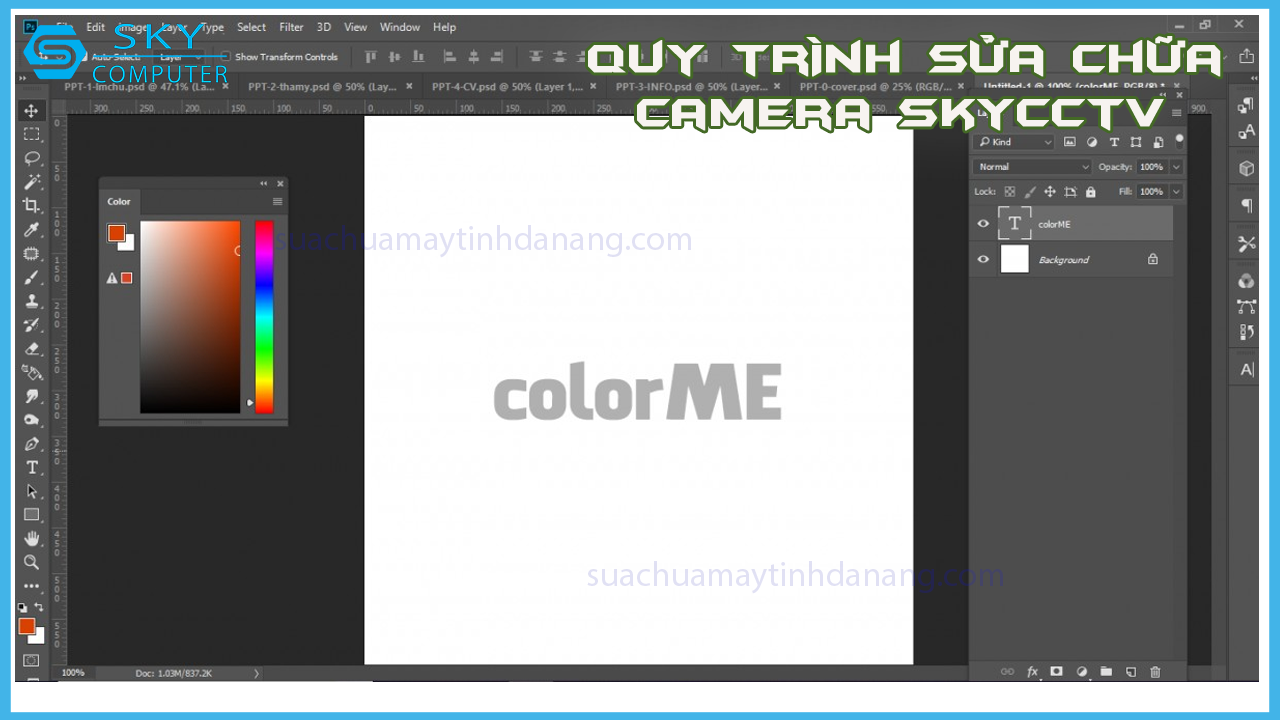This screenshot has height=720, width=1280.
Task: Open the Kind layer filter dropdown
Action: [x=1015, y=142]
